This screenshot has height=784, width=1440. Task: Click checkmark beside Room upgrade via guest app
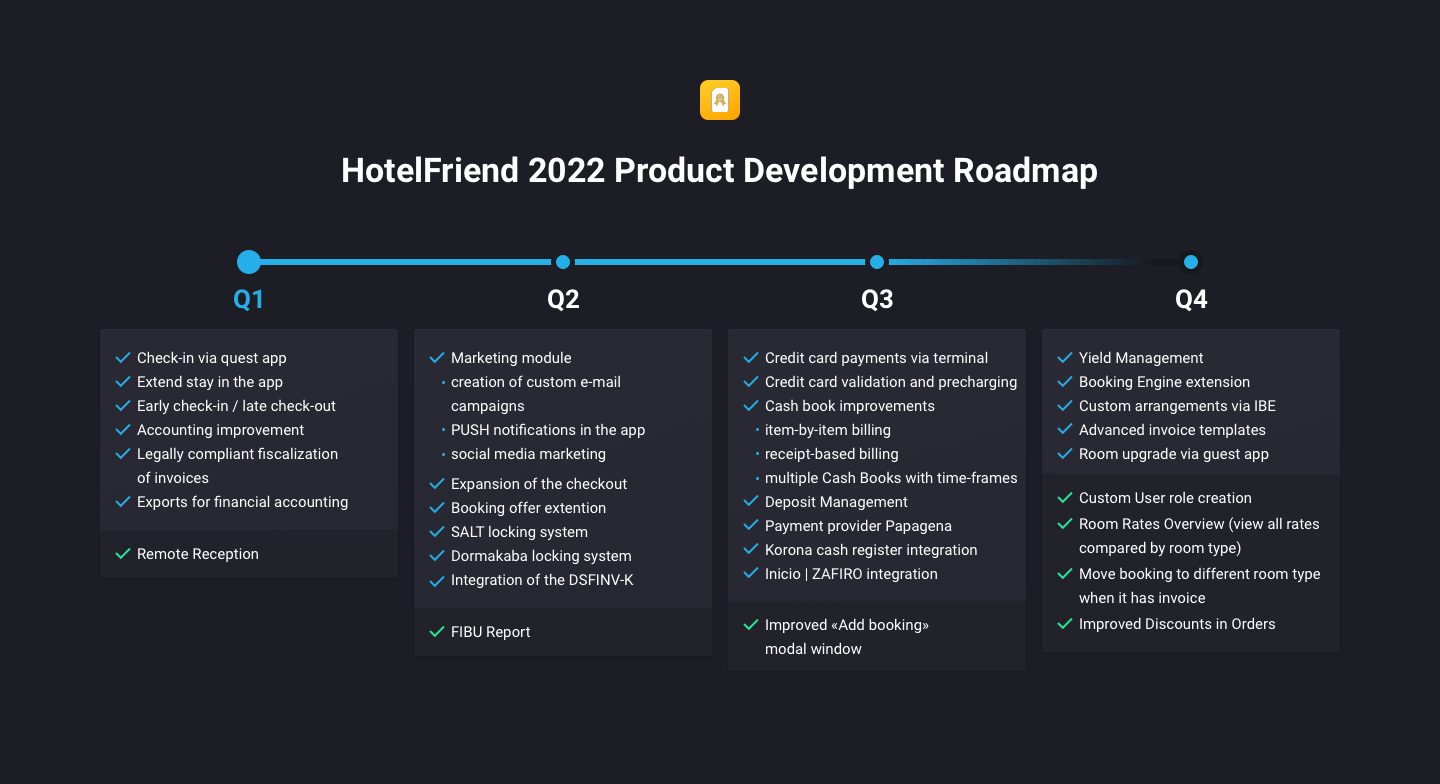click(x=1065, y=454)
